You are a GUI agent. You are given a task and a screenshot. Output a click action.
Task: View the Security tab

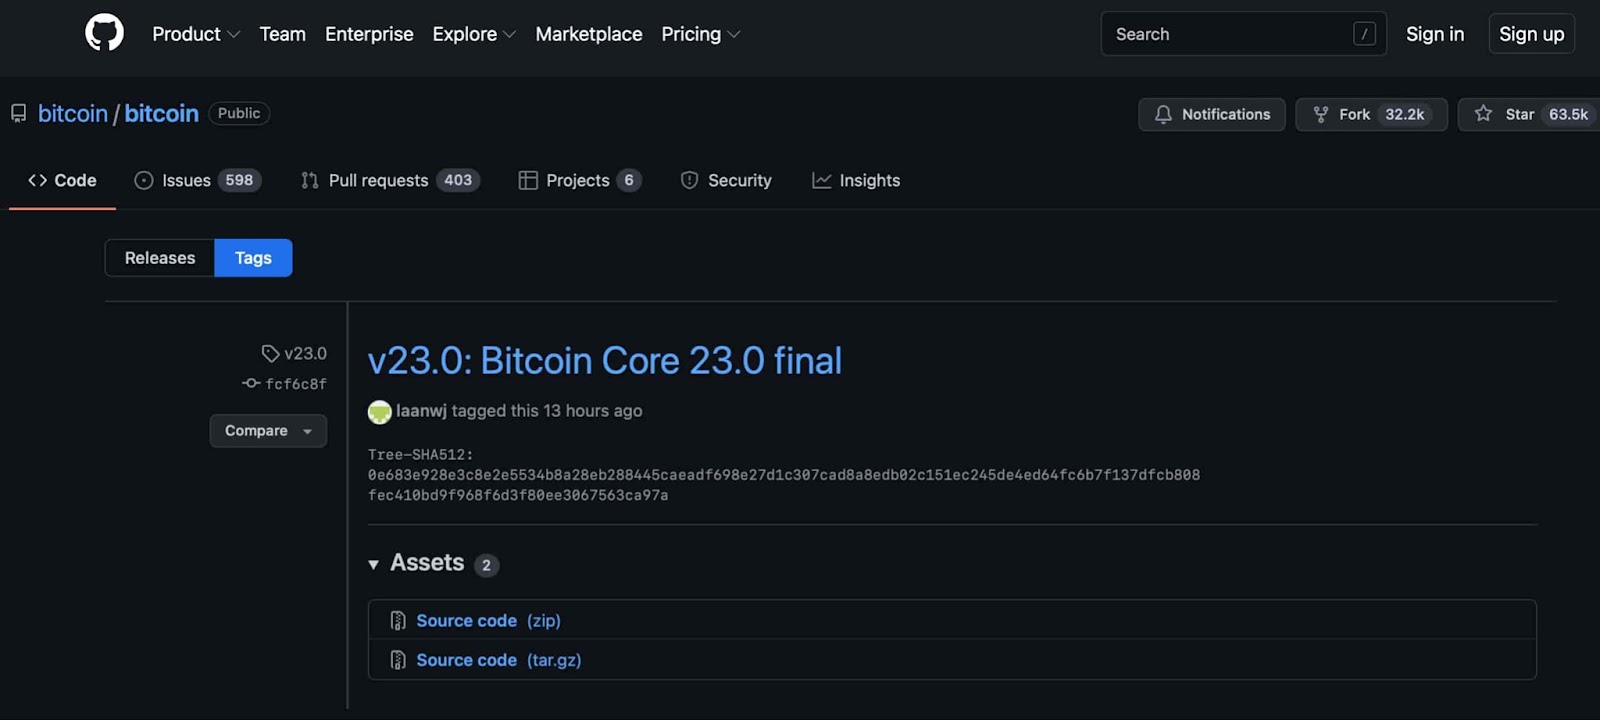(x=726, y=180)
